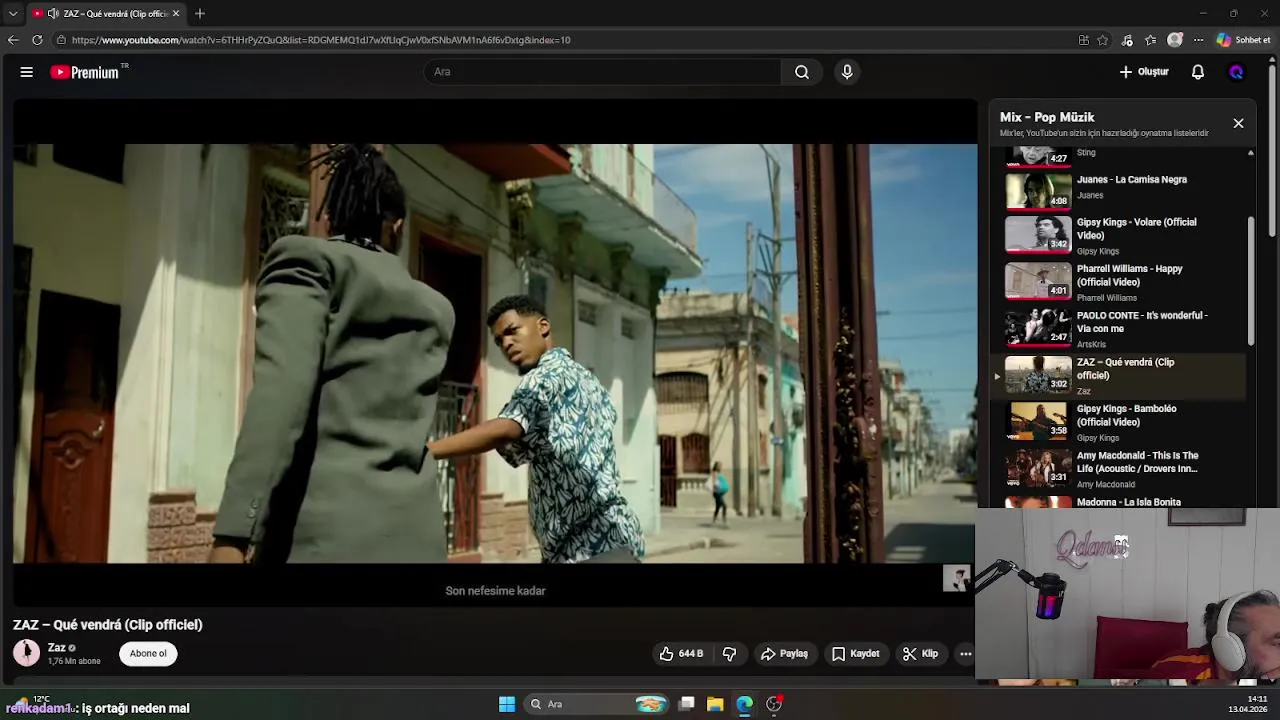Play Gipsy Kings - Volare thumbnail

point(1038,235)
